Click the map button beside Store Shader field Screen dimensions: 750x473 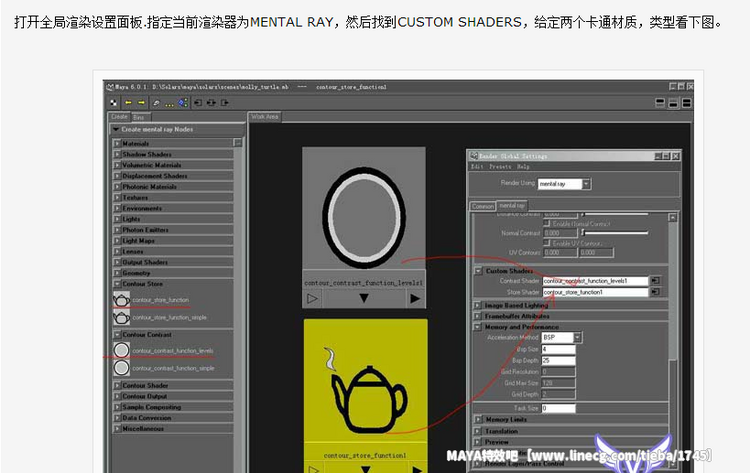pos(655,292)
